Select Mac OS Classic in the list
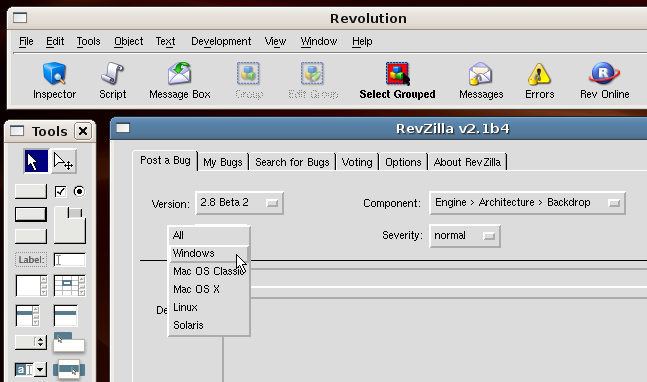The image size is (647, 382). click(x=209, y=271)
